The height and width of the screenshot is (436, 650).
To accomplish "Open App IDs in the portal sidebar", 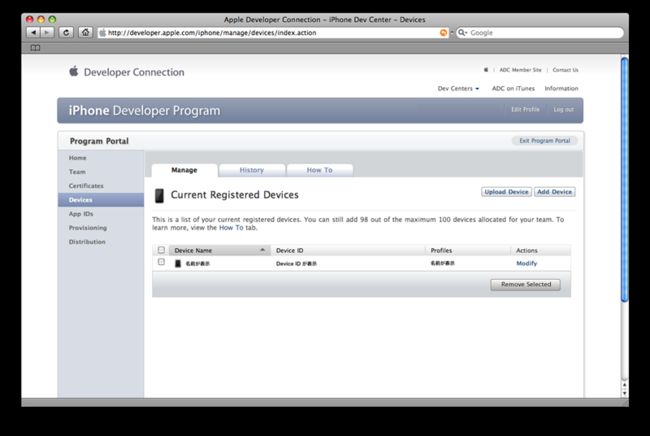I will (81, 214).
